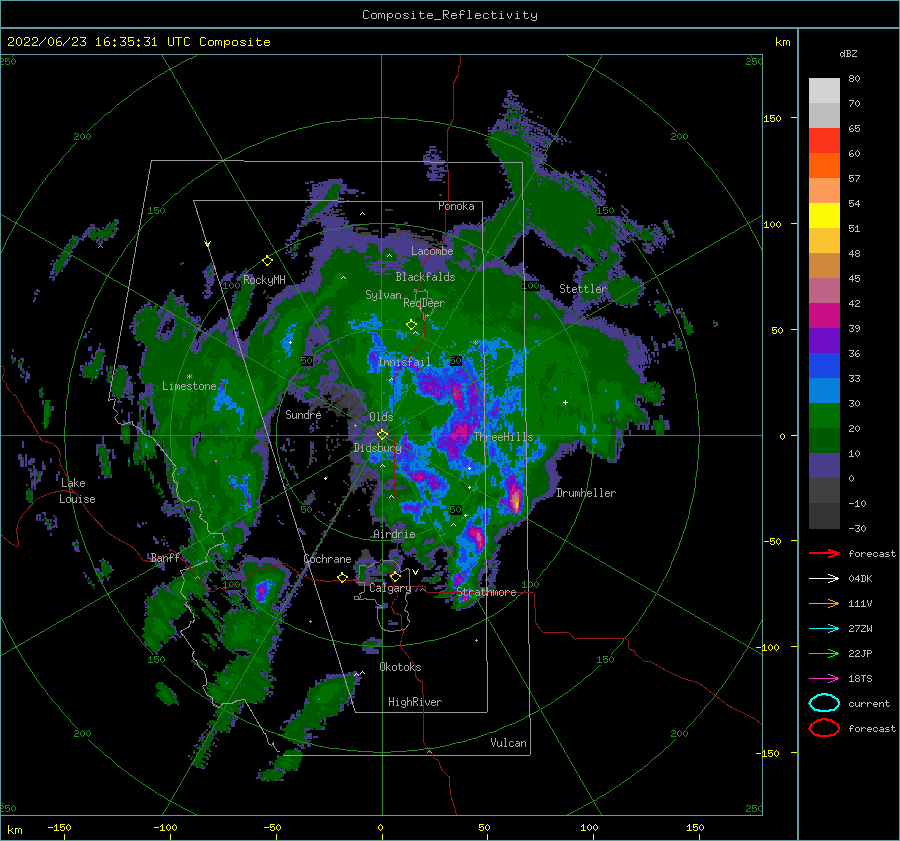900x841 pixels.
Task: Click the RedDeer city label
Action: [x=424, y=303]
